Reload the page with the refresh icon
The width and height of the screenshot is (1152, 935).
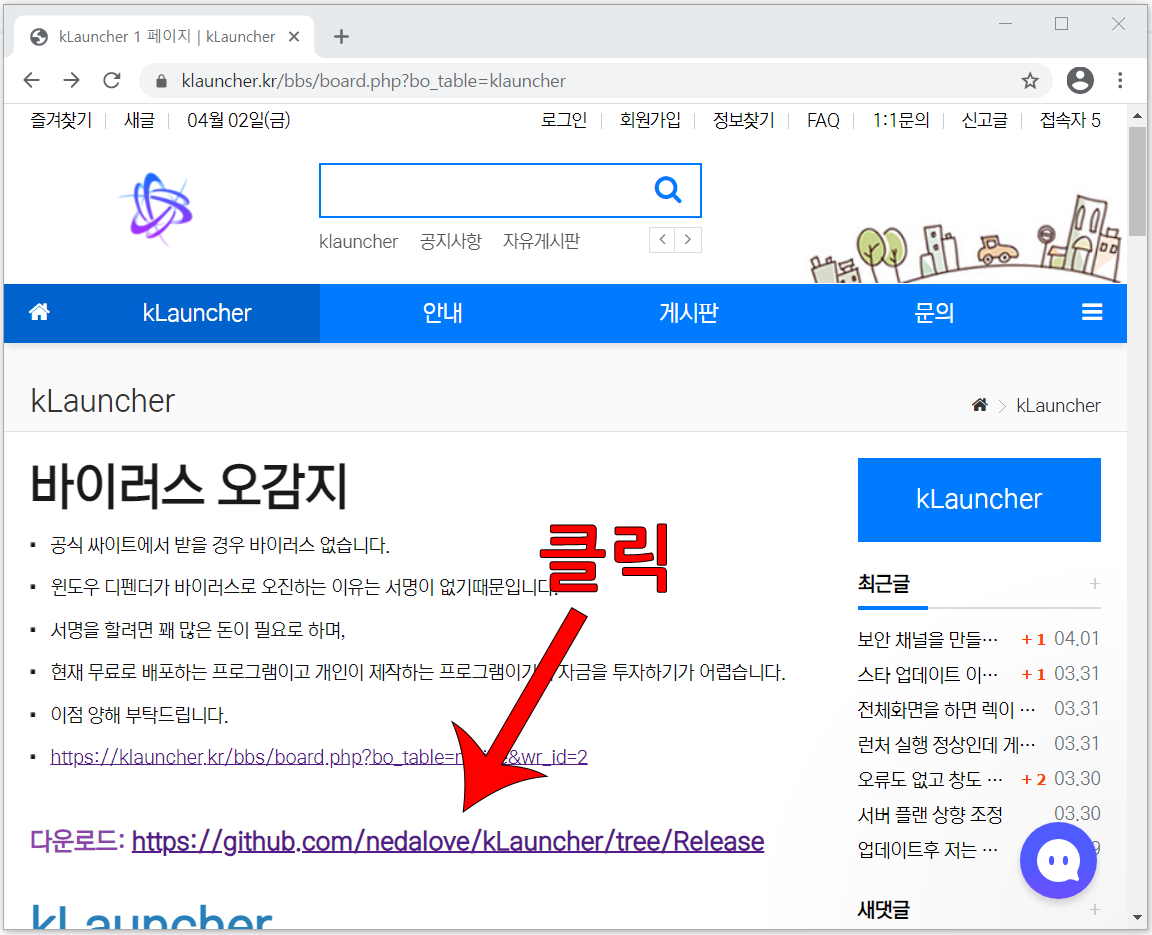pyautogui.click(x=112, y=80)
